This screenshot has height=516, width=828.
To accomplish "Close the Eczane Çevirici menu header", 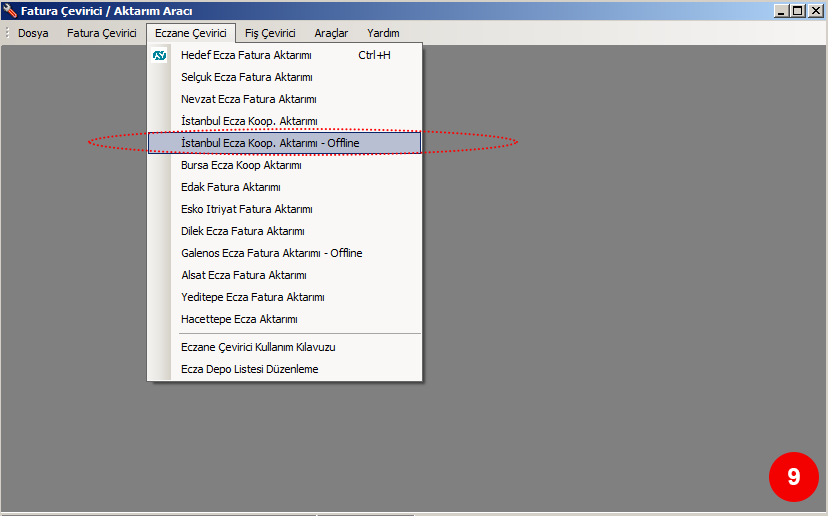I will (191, 33).
